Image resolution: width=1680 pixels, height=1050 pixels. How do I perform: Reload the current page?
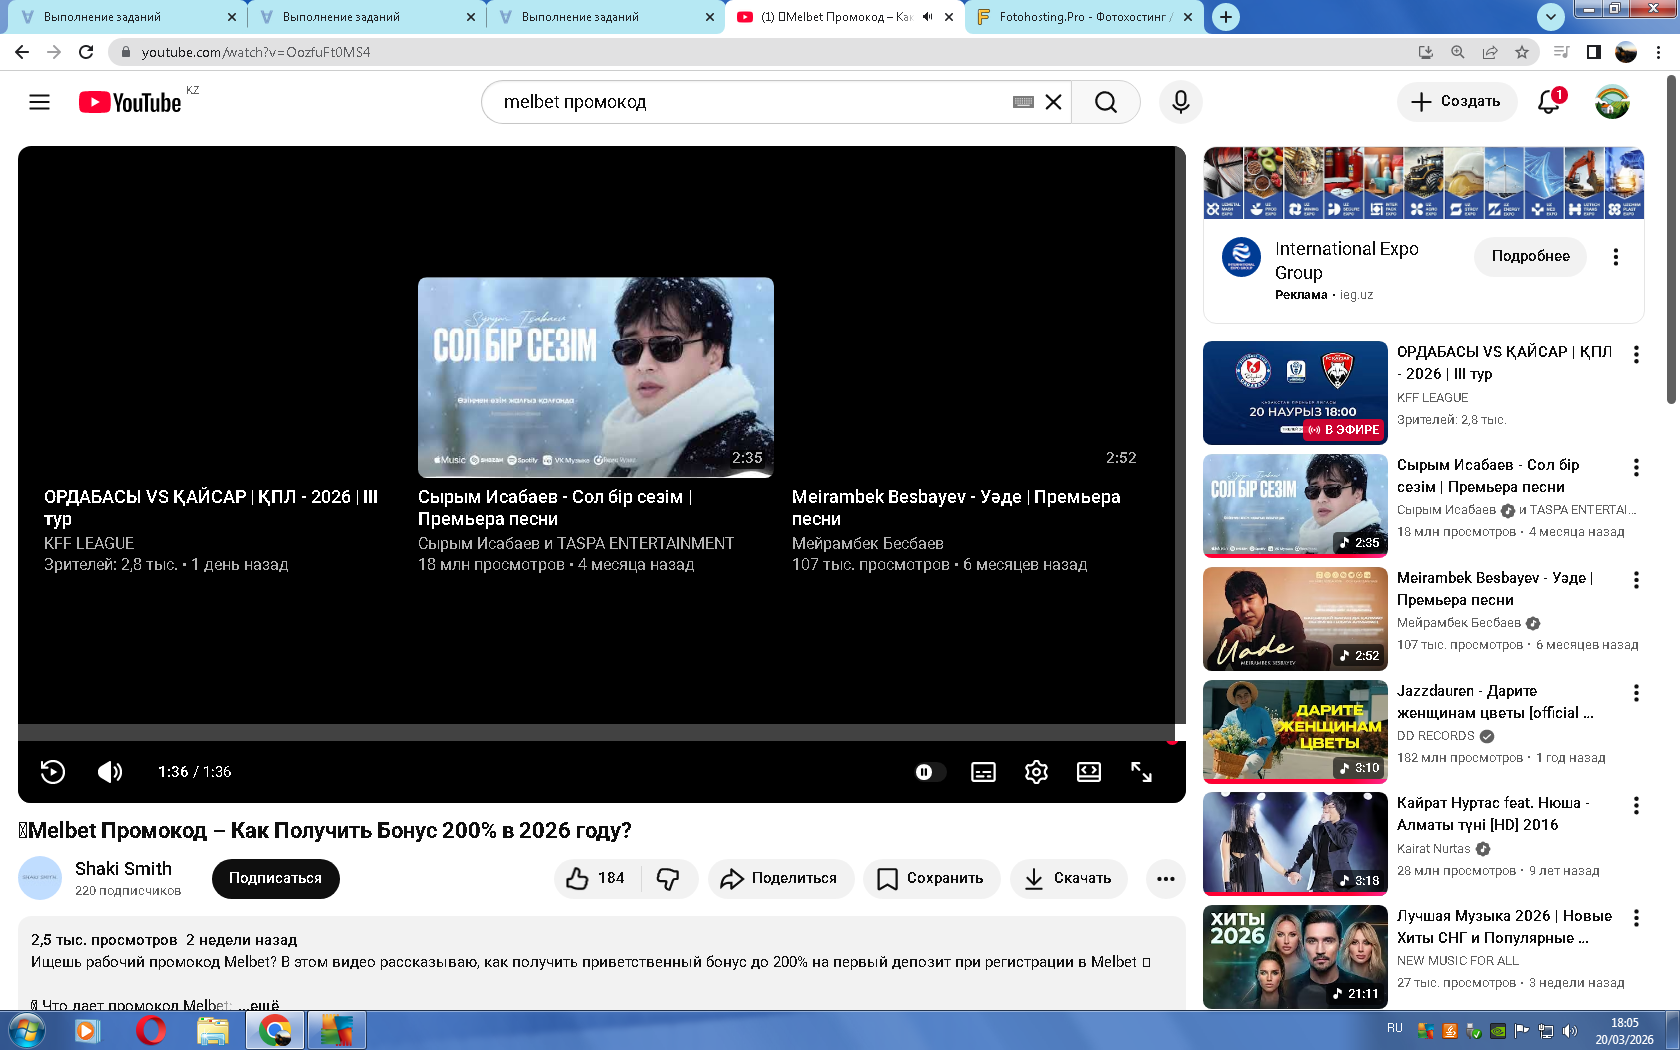pos(86,52)
